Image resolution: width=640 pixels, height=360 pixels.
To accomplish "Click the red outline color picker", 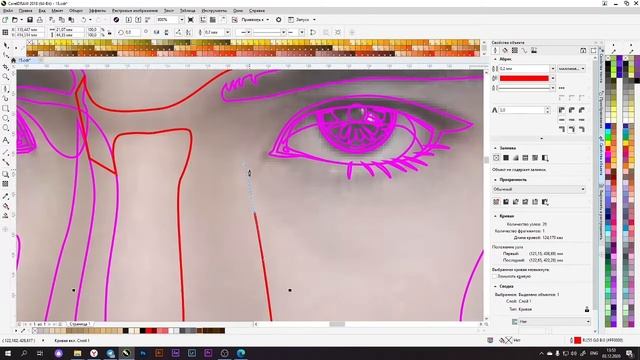I will [x=524, y=78].
